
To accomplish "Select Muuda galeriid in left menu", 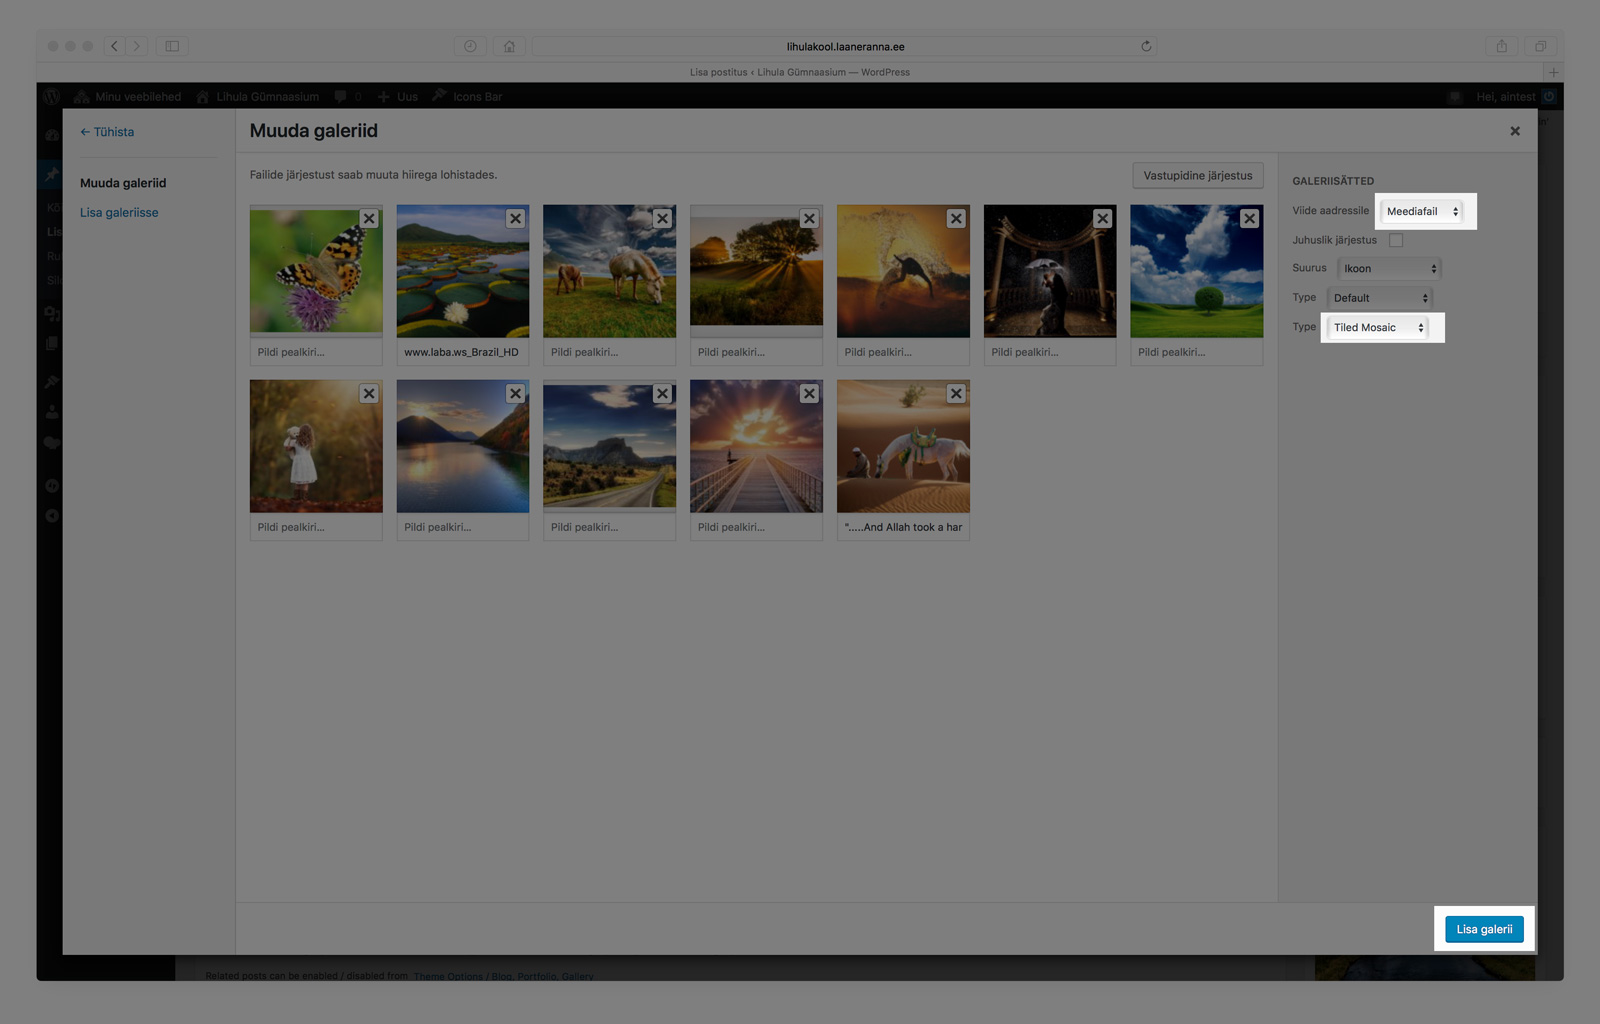I will click(123, 183).
